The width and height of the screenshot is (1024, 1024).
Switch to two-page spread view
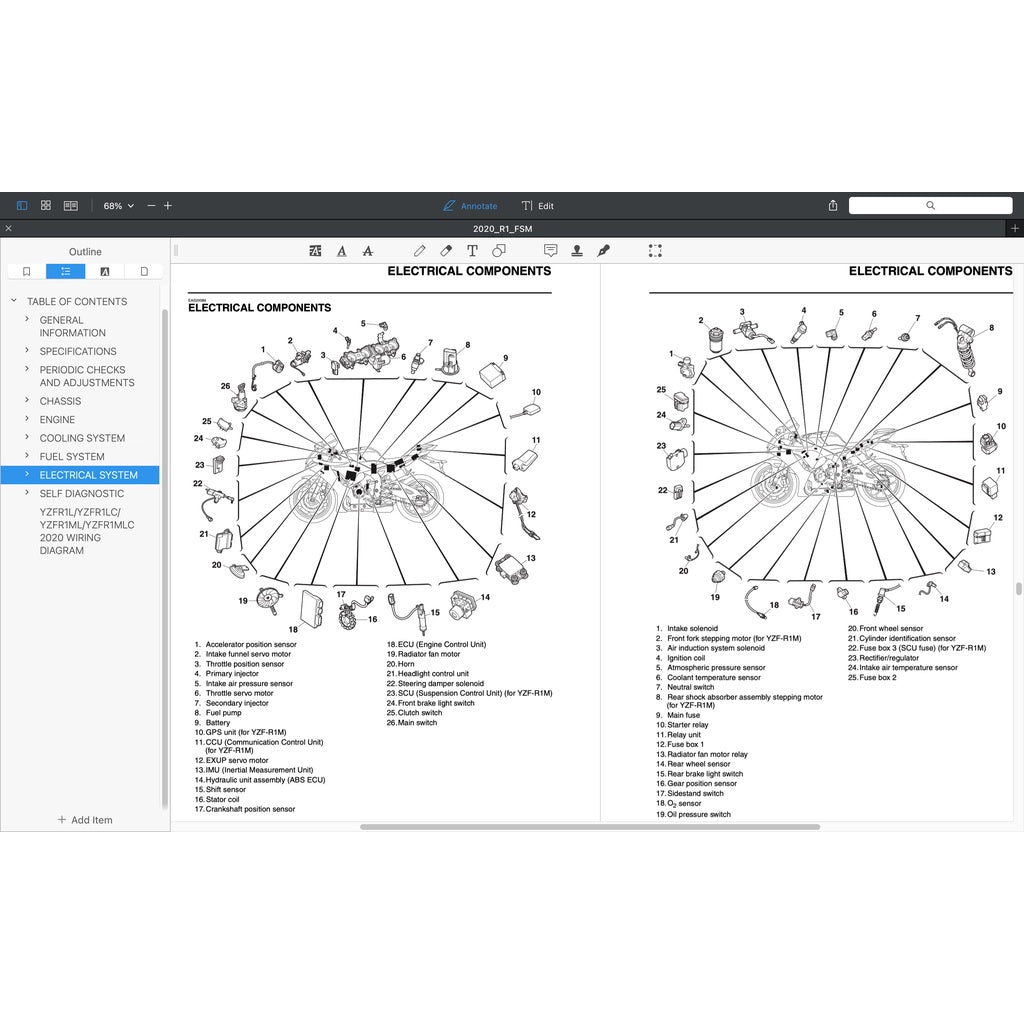[x=71, y=206]
